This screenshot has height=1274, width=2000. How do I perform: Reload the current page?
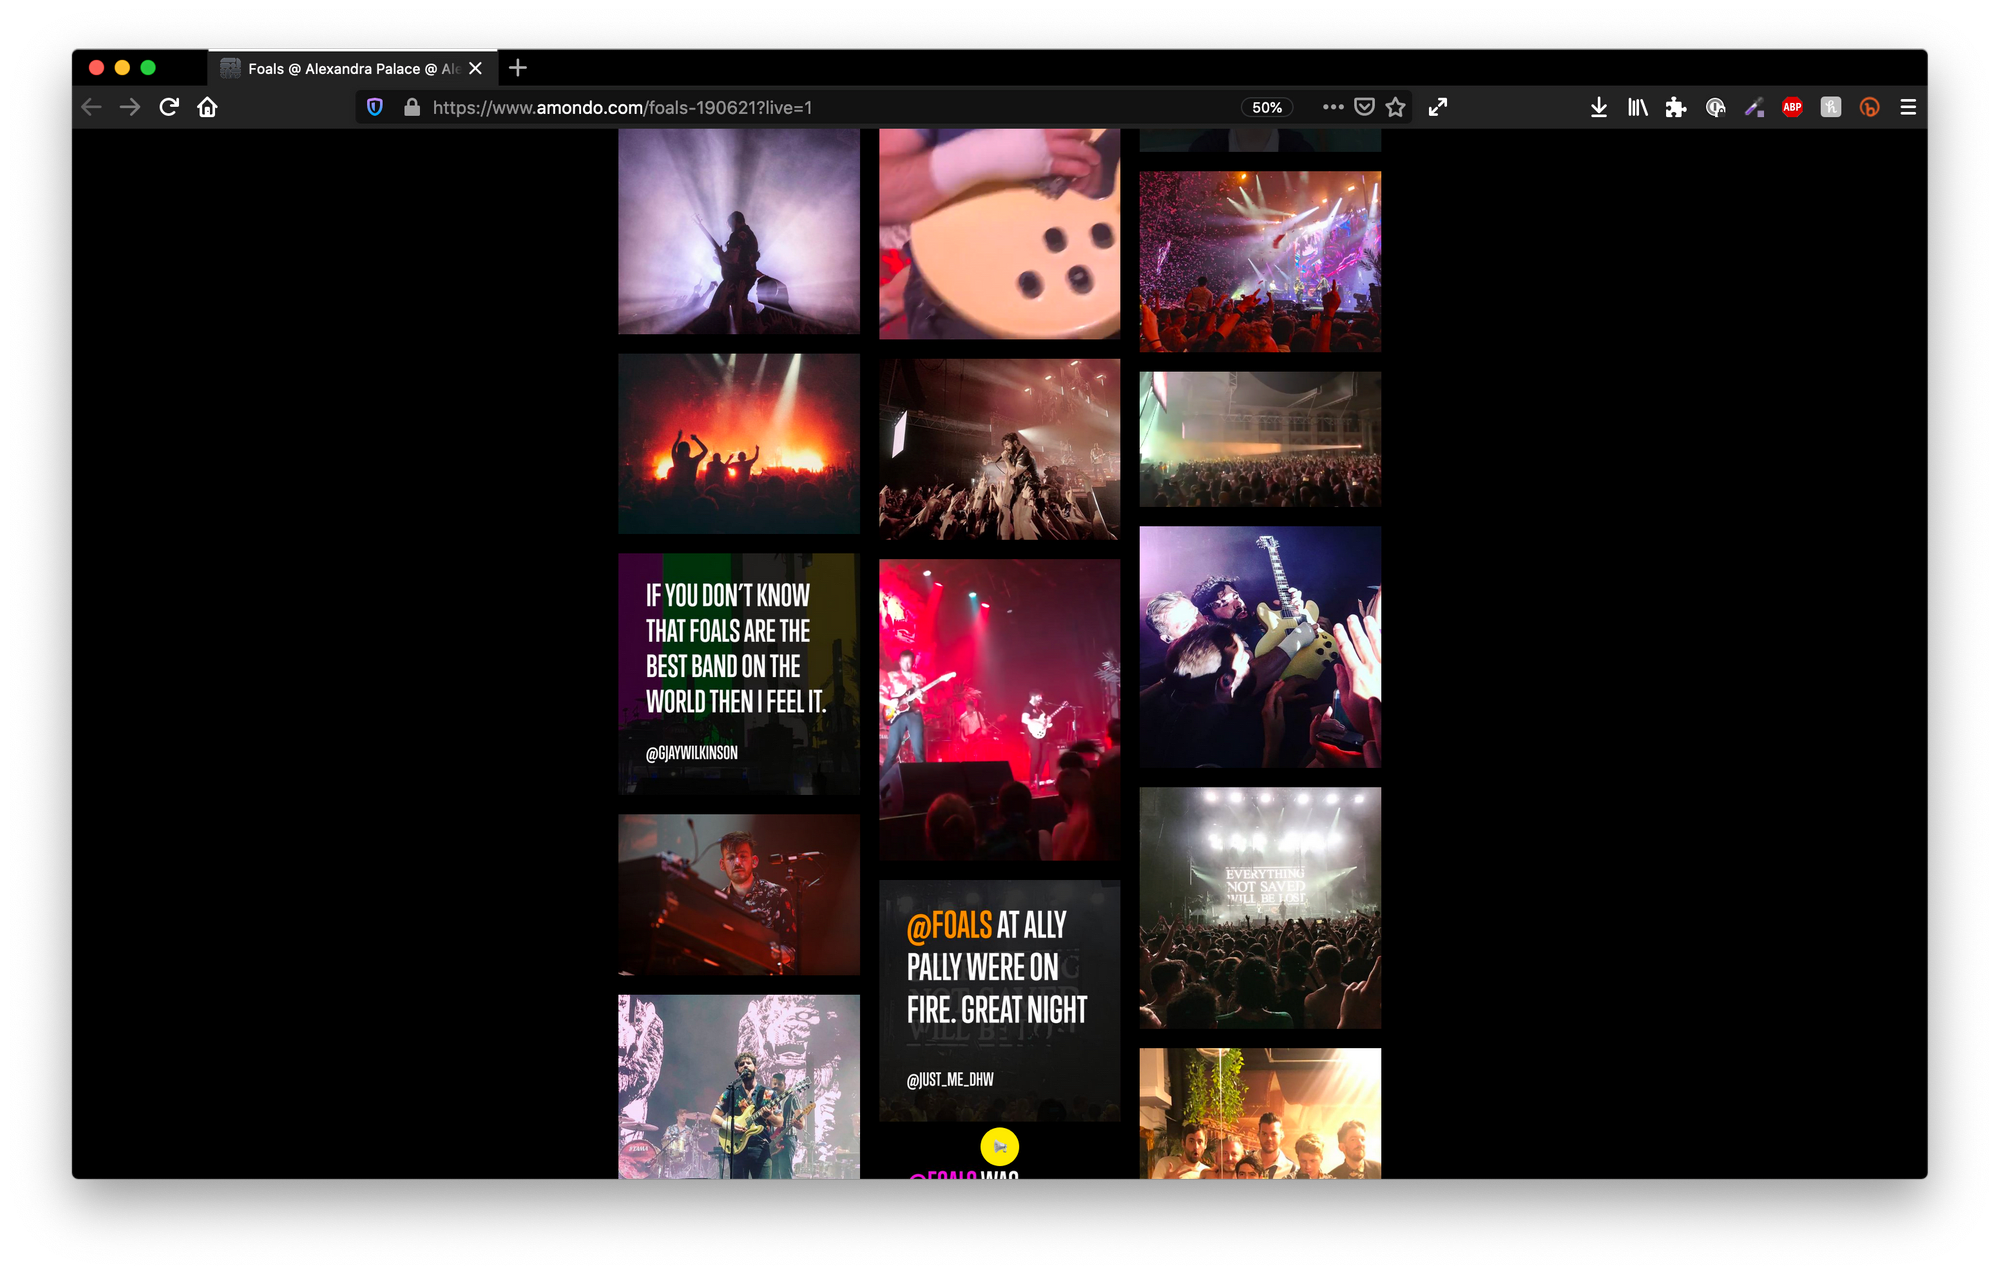pyautogui.click(x=169, y=107)
